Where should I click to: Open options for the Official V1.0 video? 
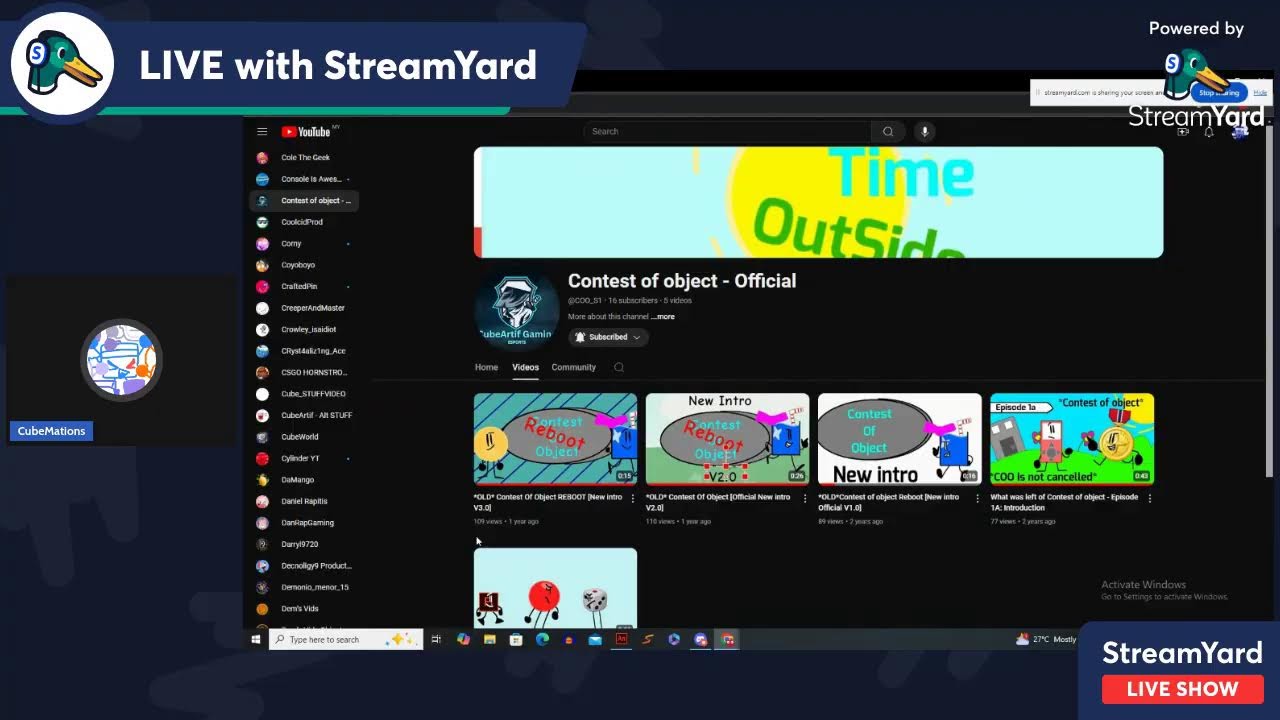(x=977, y=498)
